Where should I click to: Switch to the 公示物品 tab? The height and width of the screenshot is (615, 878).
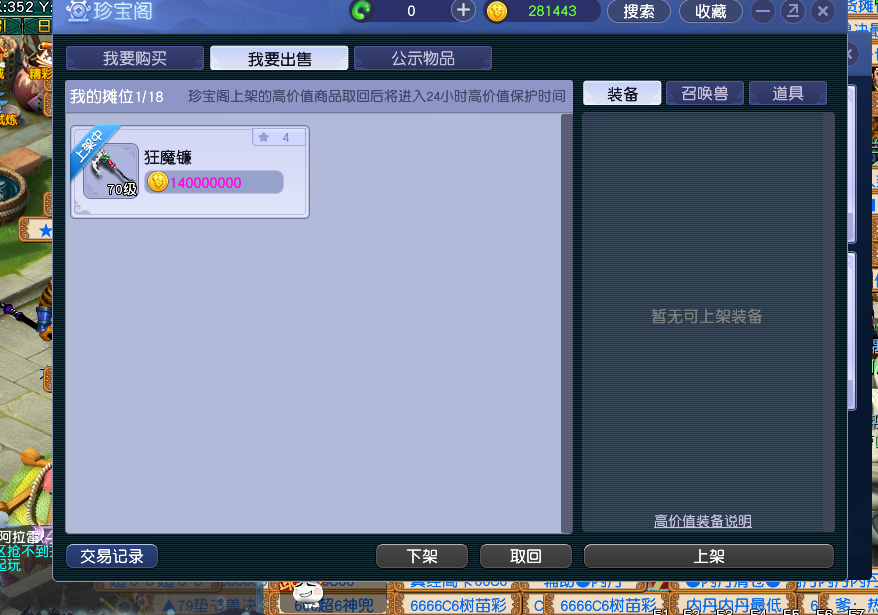coord(423,58)
